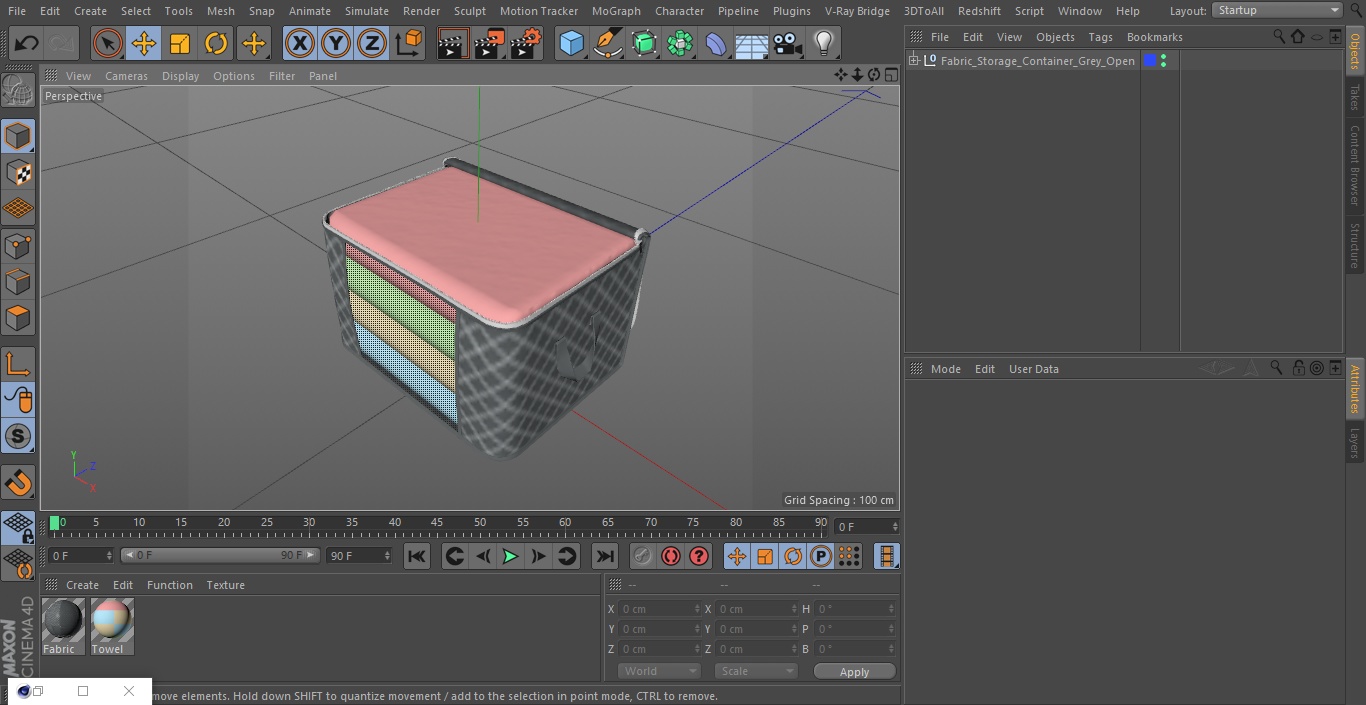Switch to the Content Browser side tab

click(1355, 165)
